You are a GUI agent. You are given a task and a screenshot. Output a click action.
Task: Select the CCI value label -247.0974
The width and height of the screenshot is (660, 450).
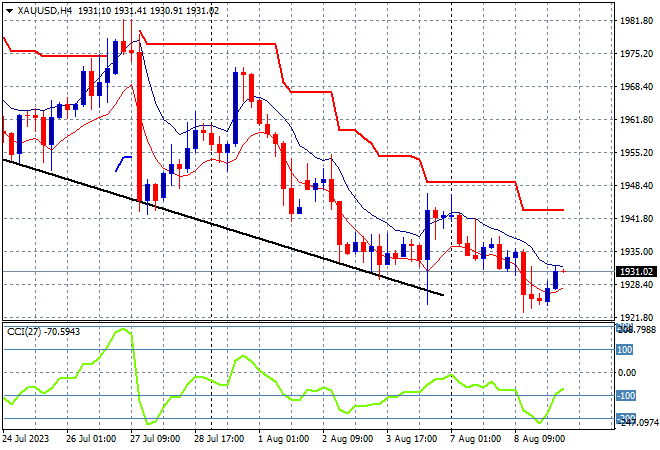tap(639, 422)
